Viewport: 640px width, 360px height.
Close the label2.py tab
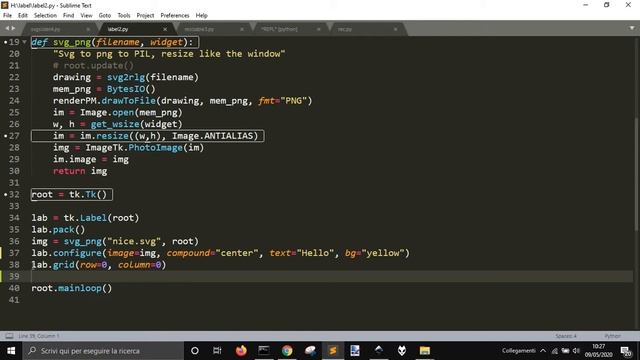click(165, 29)
